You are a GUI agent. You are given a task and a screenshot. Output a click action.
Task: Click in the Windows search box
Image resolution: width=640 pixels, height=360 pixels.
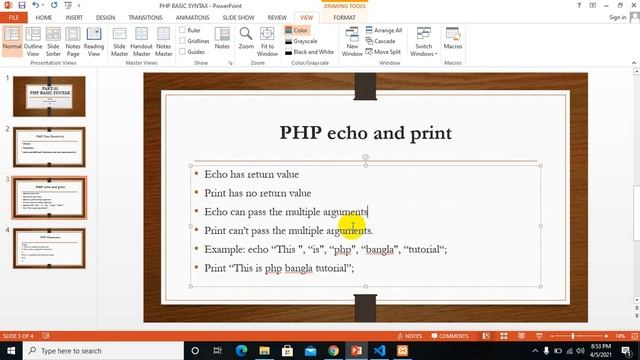click(103, 351)
